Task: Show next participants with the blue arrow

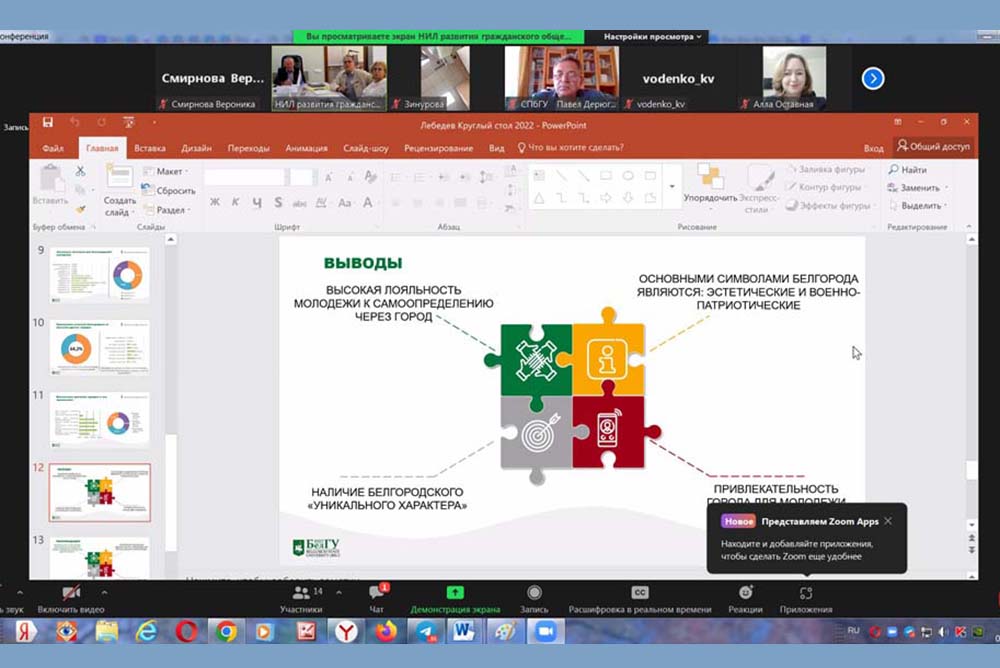Action: tap(873, 78)
